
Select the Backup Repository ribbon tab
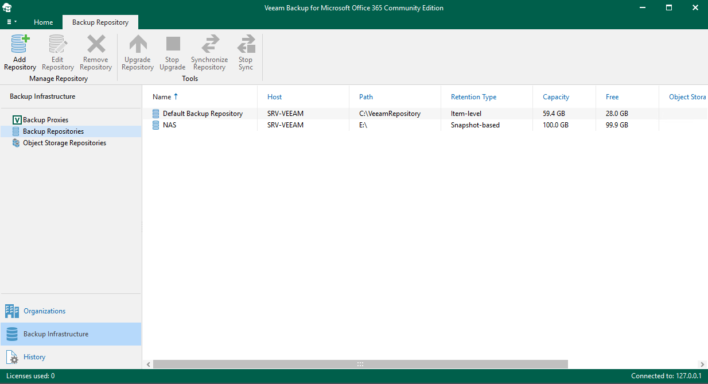pos(100,22)
